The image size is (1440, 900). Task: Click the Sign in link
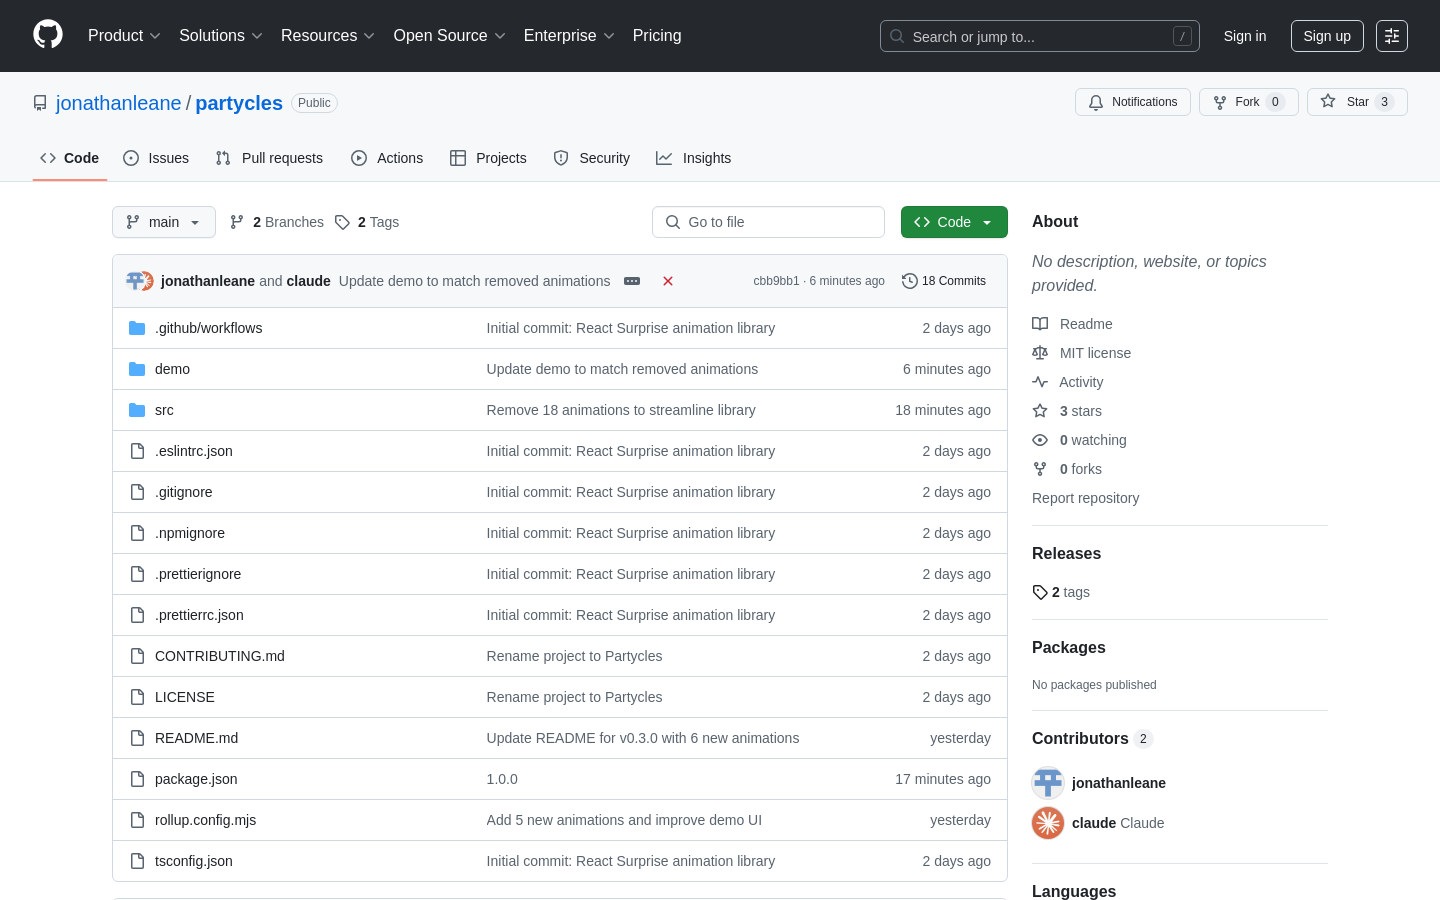[1245, 36]
